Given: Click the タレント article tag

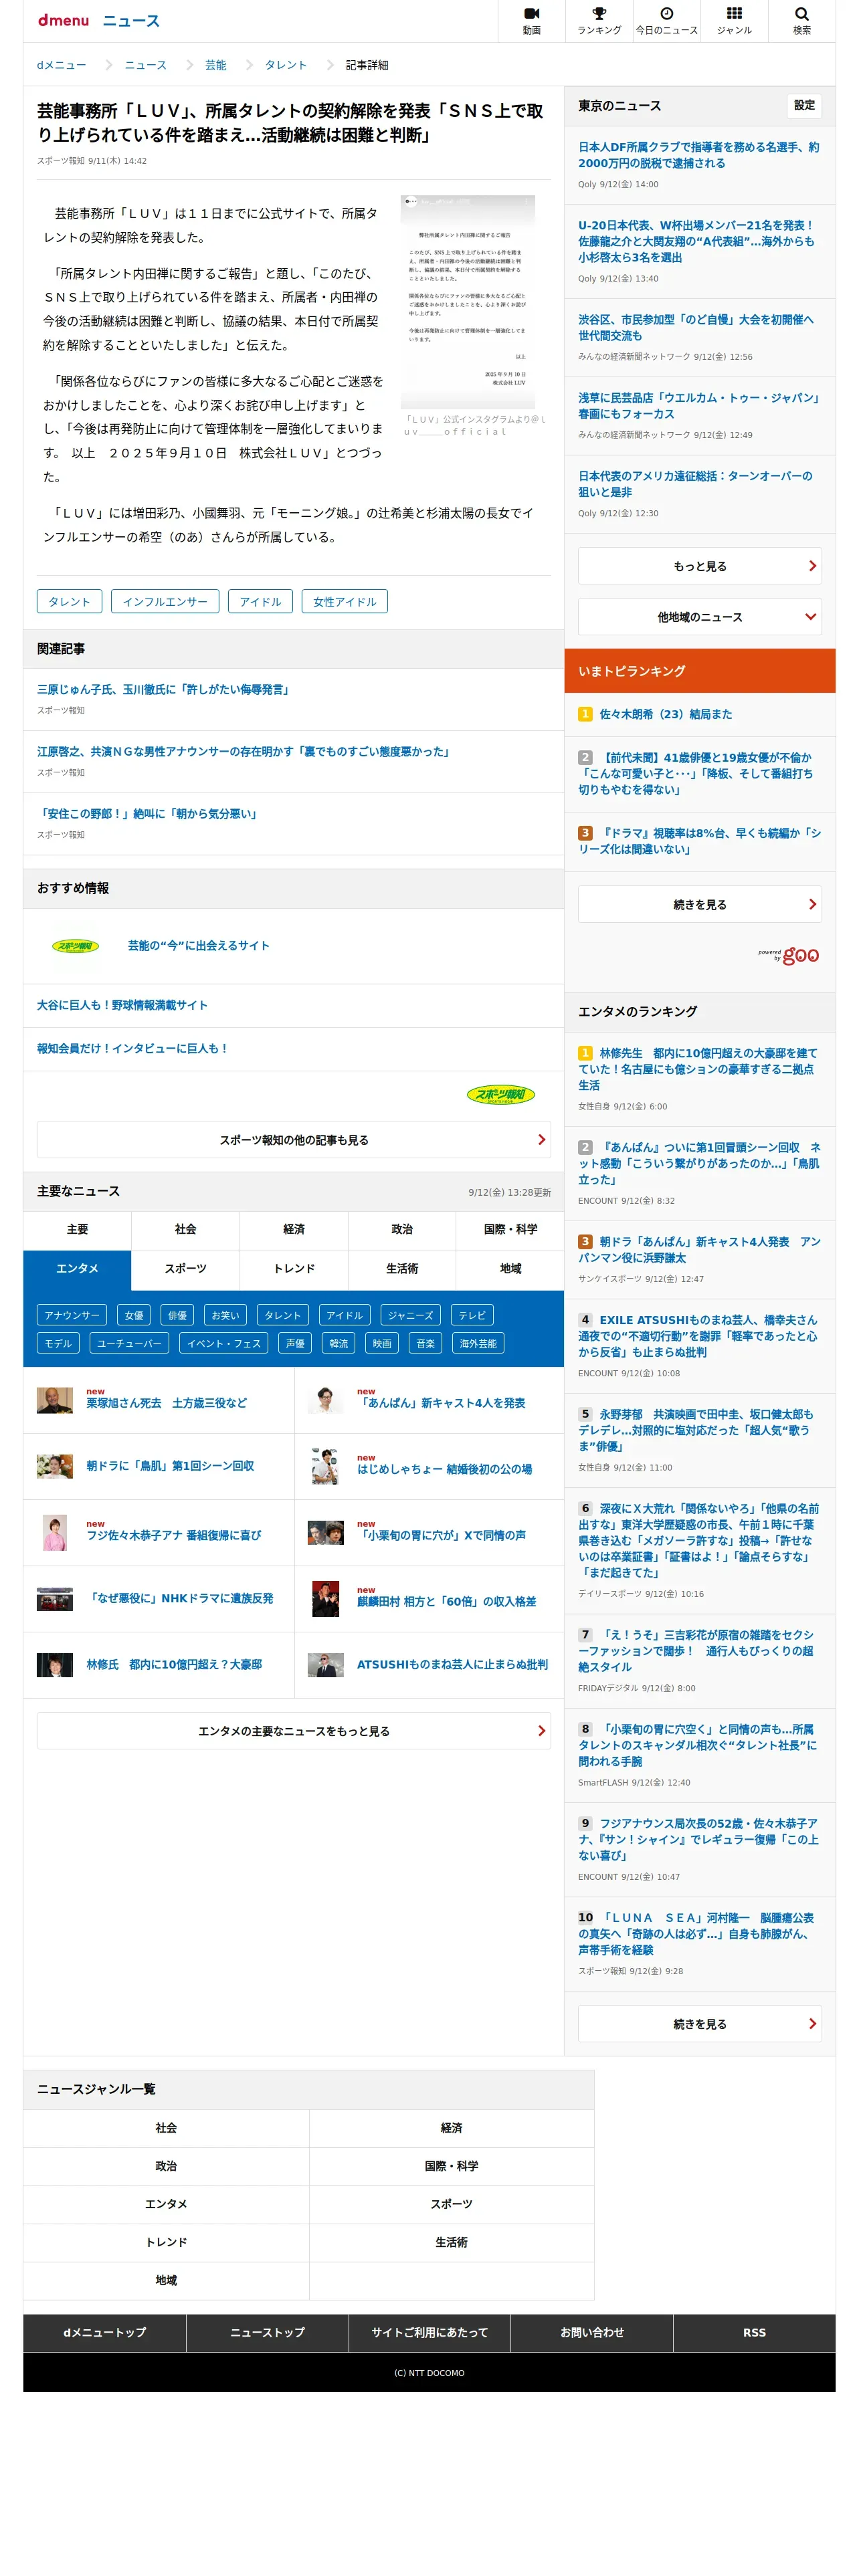Looking at the screenshot, I should click(70, 601).
